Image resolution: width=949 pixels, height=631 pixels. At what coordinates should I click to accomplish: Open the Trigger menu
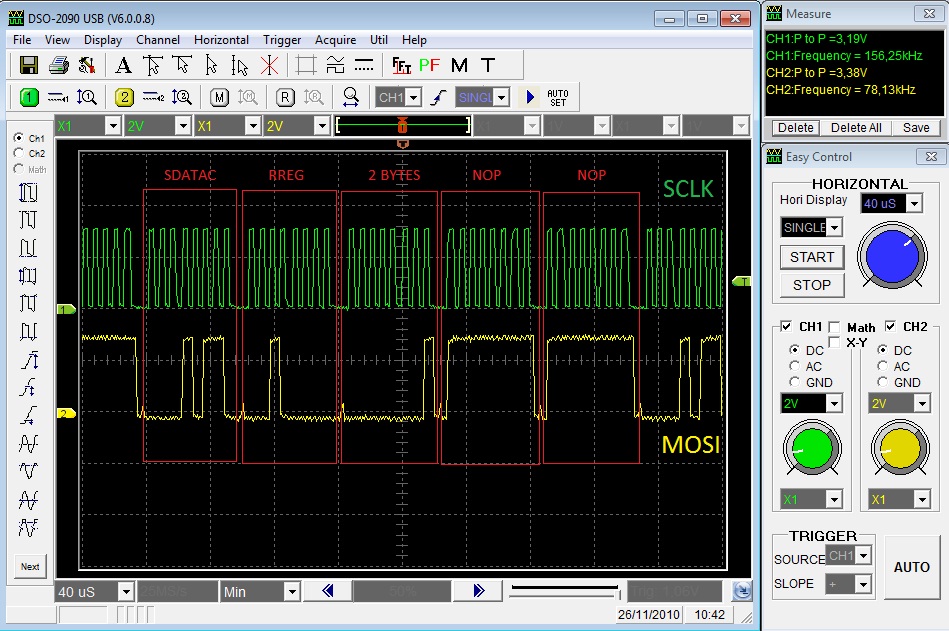tap(282, 40)
